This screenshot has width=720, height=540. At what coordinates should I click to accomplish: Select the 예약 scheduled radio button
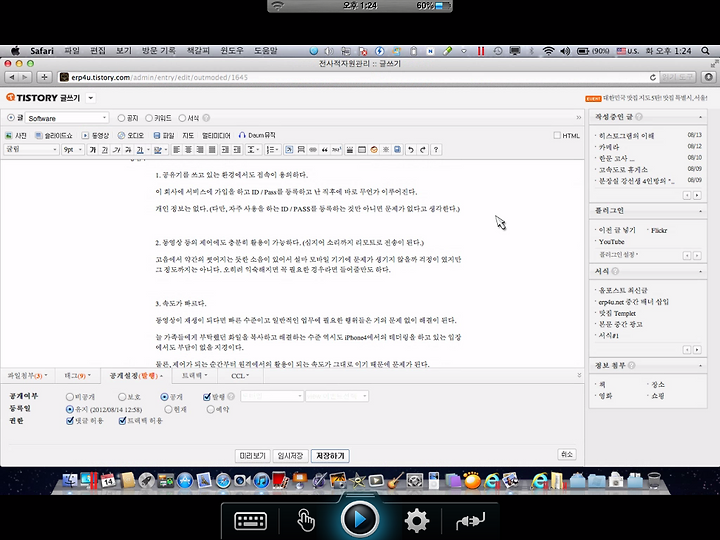[x=210, y=409]
